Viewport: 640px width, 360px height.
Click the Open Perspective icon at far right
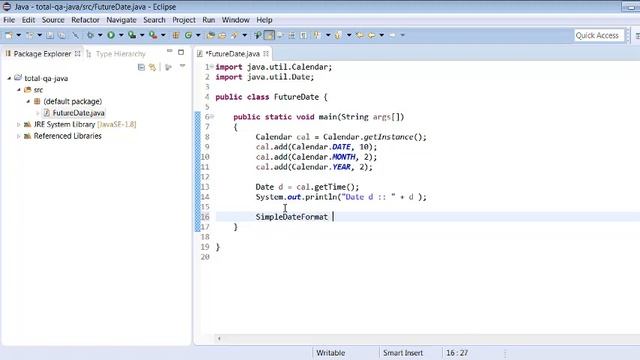637,36
